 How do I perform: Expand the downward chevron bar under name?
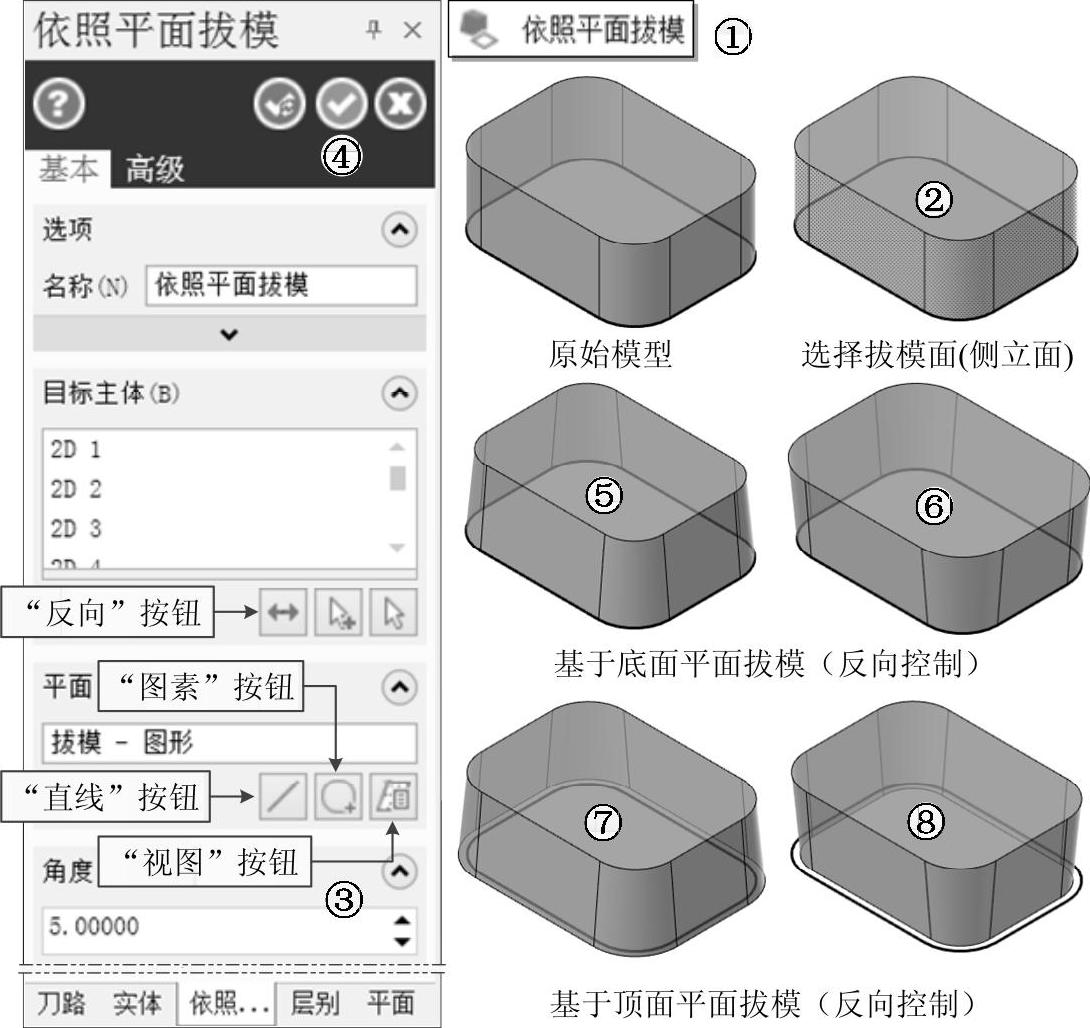229,334
